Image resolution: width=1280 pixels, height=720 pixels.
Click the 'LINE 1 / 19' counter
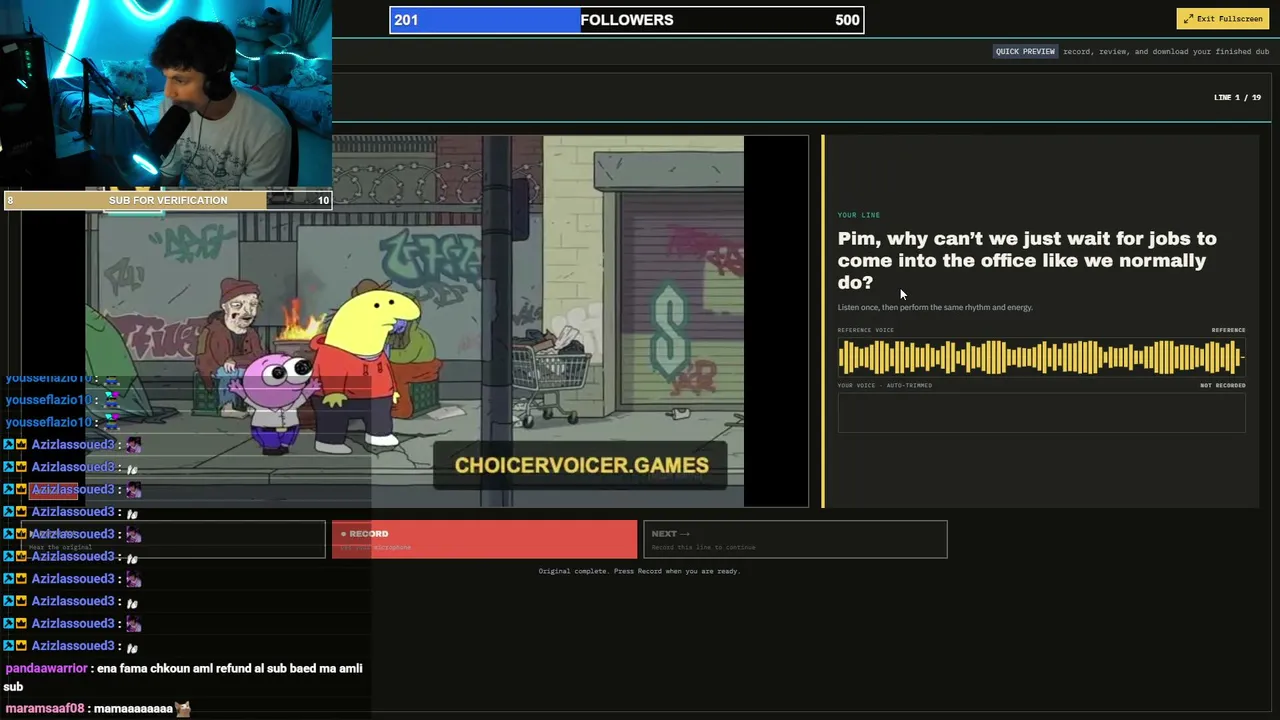pyautogui.click(x=1237, y=97)
